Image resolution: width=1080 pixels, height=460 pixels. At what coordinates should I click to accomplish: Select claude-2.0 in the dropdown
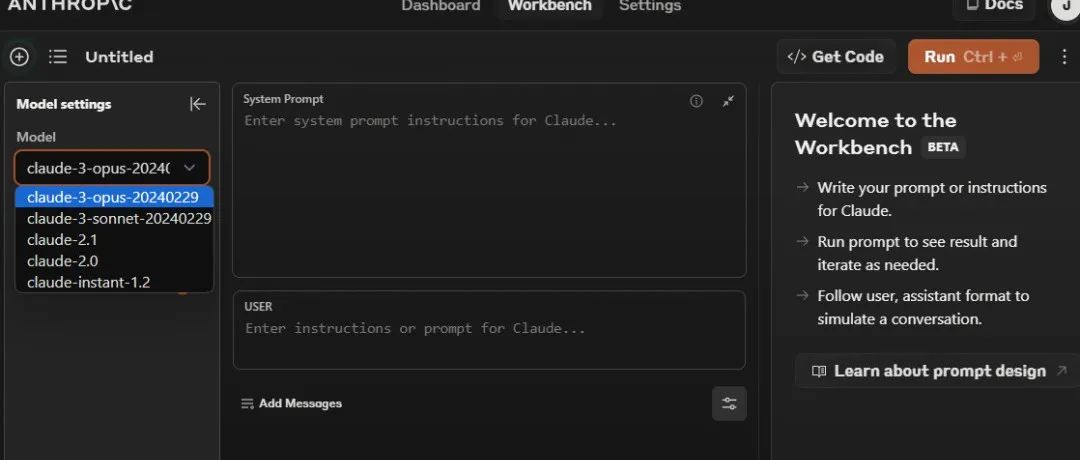pyautogui.click(x=62, y=261)
